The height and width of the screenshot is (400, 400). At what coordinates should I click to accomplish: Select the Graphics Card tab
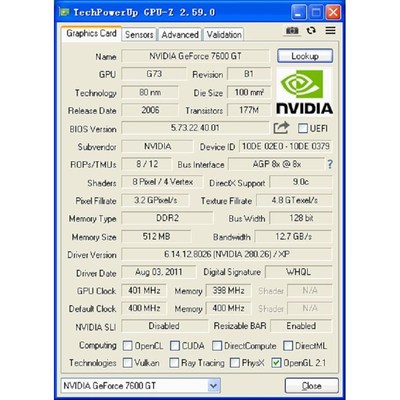[91, 34]
